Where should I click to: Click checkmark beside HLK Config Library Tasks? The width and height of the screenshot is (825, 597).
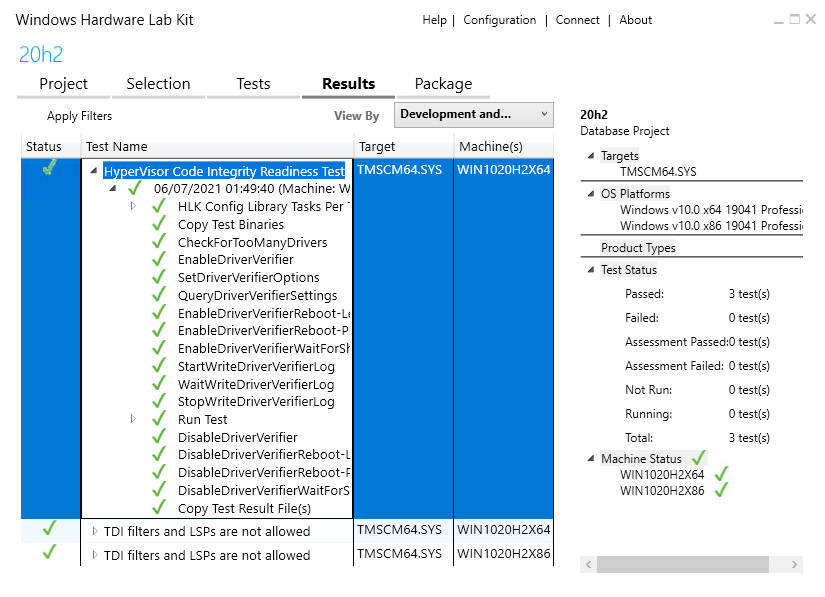click(159, 206)
